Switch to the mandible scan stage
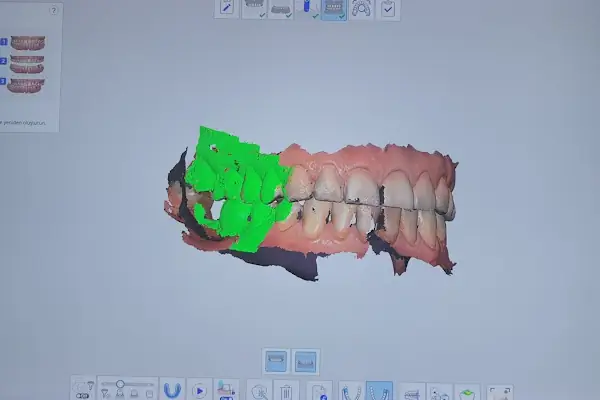The height and width of the screenshot is (400, 600). coord(280,8)
